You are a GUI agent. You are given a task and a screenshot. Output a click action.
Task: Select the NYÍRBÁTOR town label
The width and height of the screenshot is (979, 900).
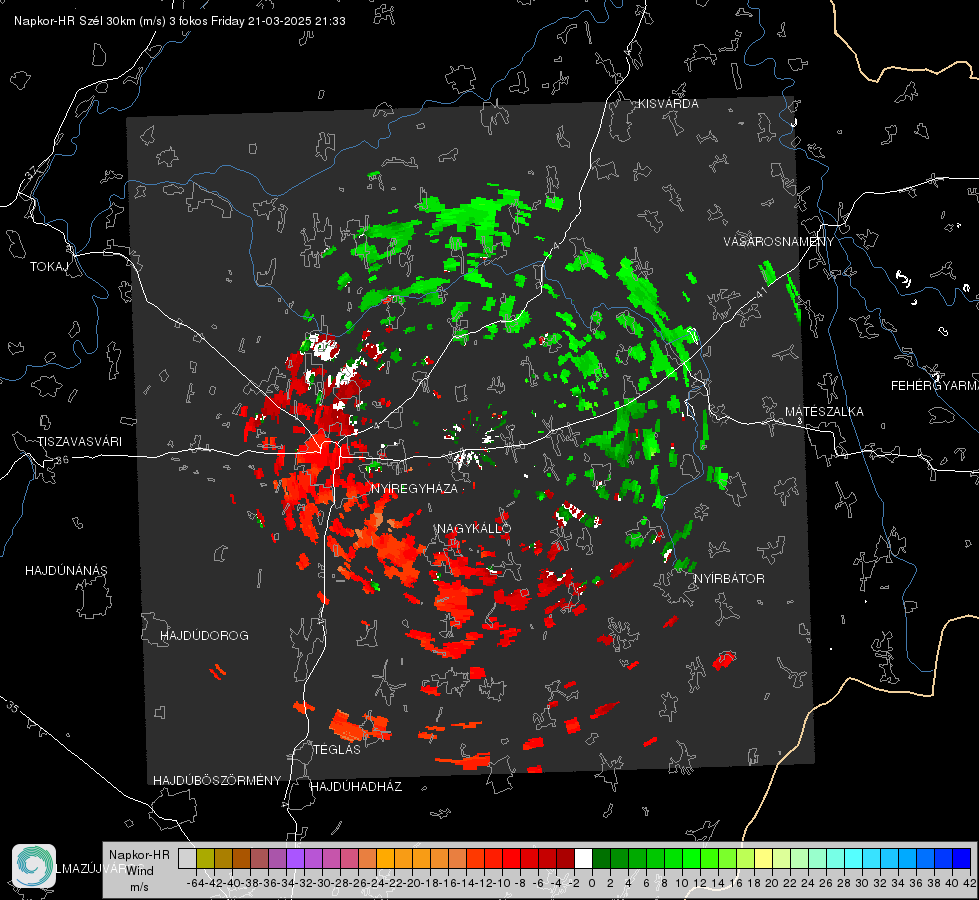coord(729,578)
